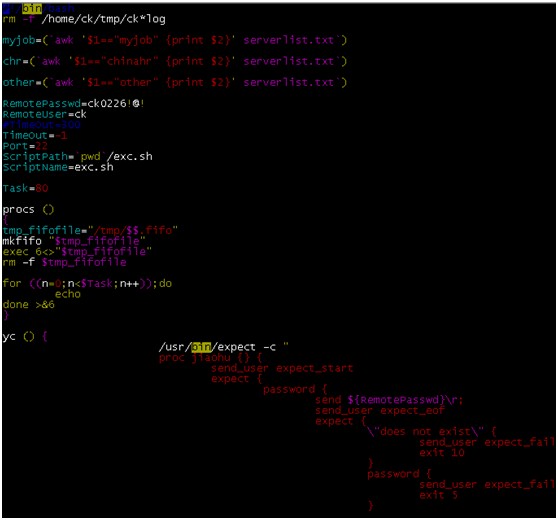
Task: Click the 'procs ()' function definition
Action: (x=28, y=209)
